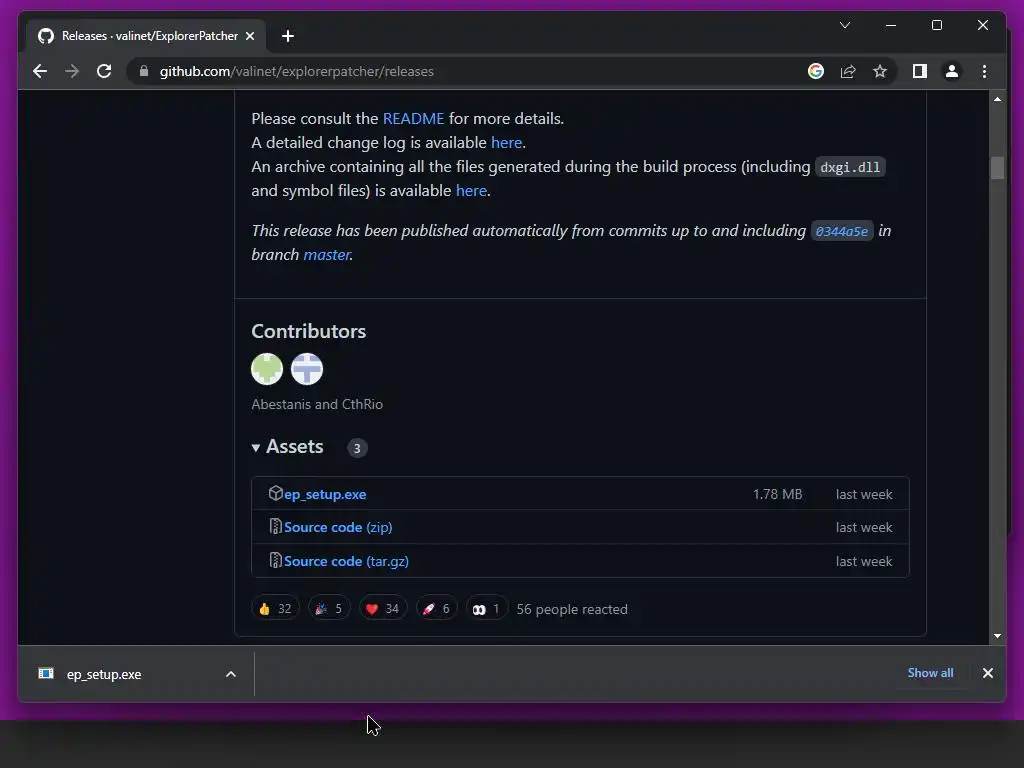Viewport: 1024px width, 768px height.
Task: Toggle the thumbs up reaction
Action: [275, 609]
